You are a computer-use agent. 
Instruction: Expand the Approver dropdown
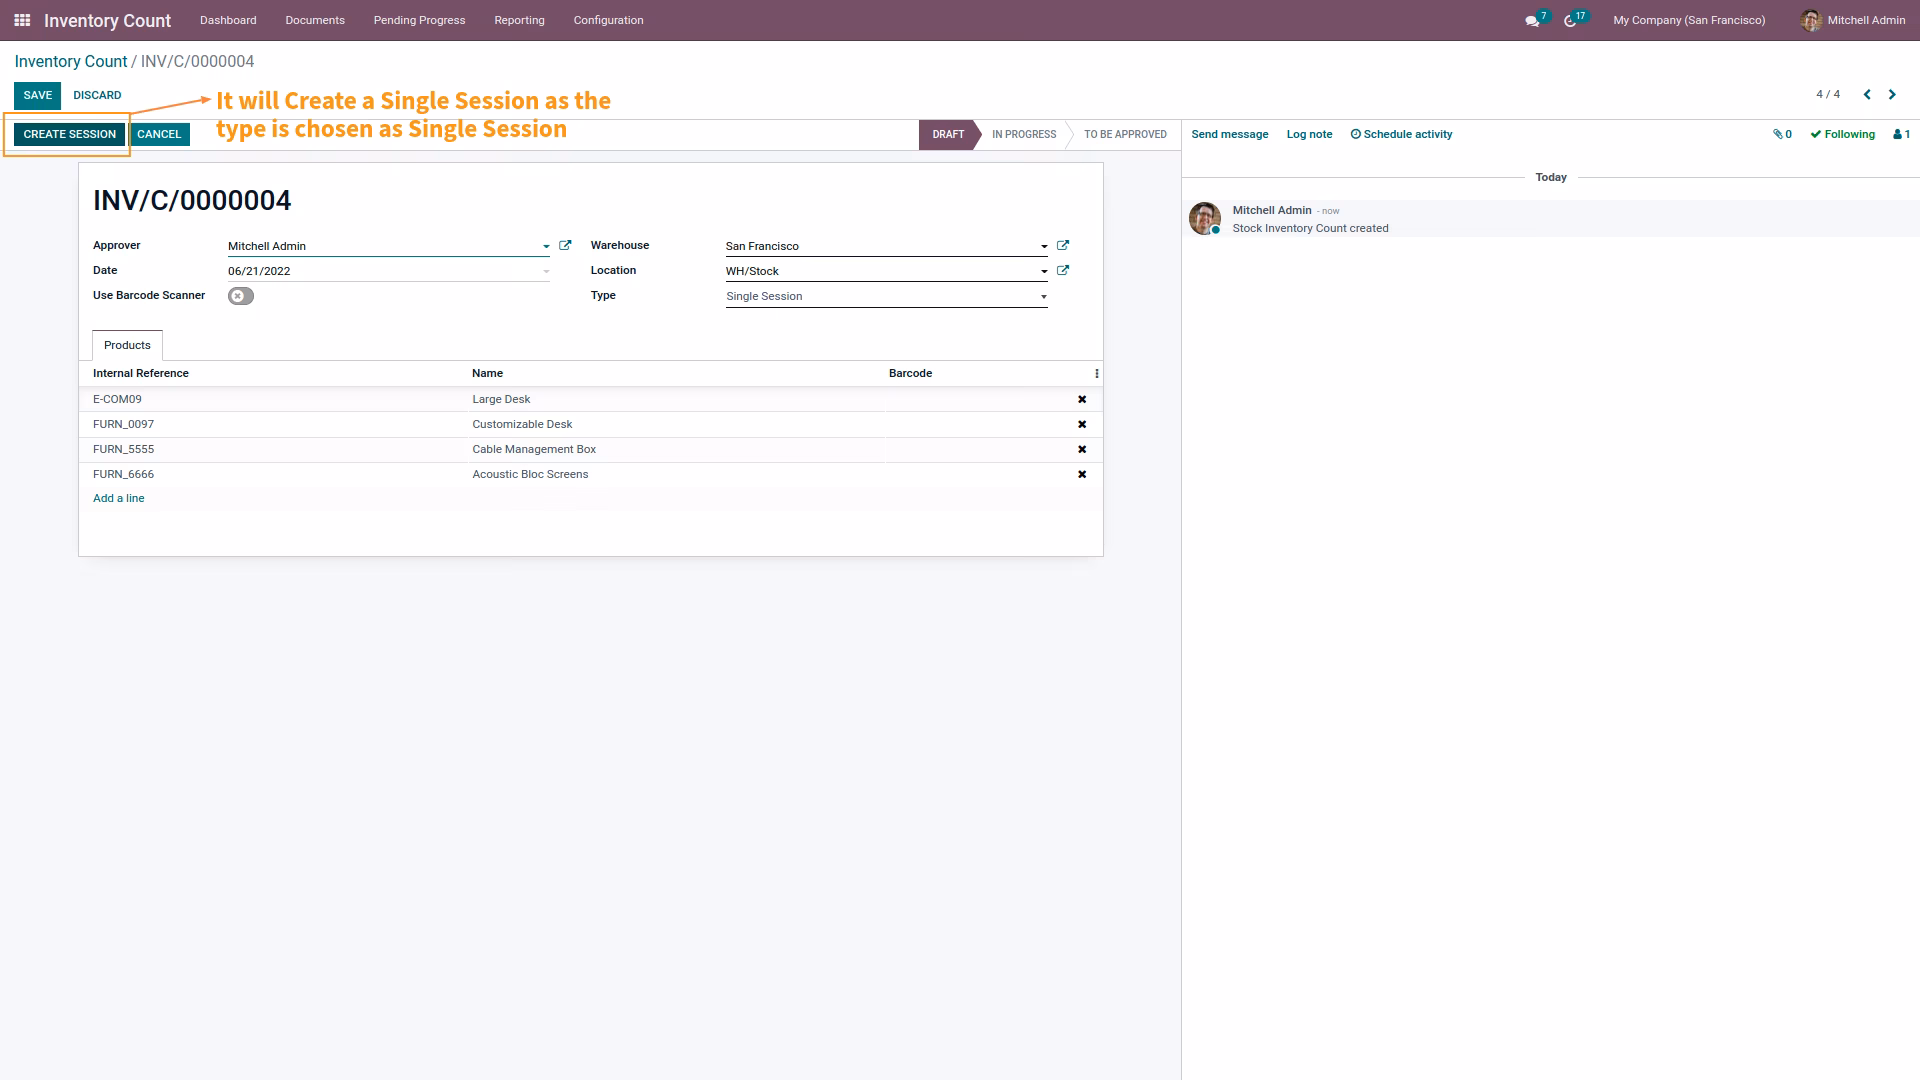coord(546,246)
